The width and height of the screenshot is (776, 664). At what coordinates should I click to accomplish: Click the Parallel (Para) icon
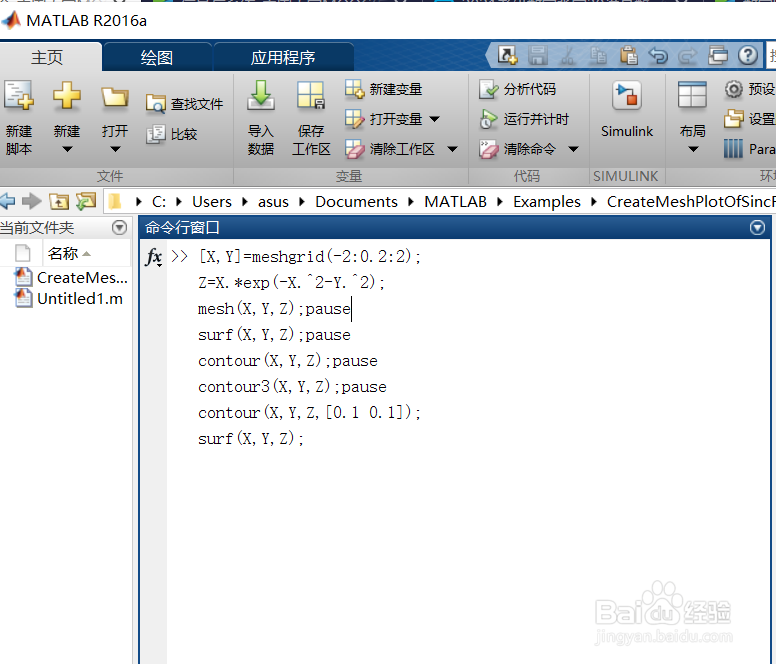[733, 148]
